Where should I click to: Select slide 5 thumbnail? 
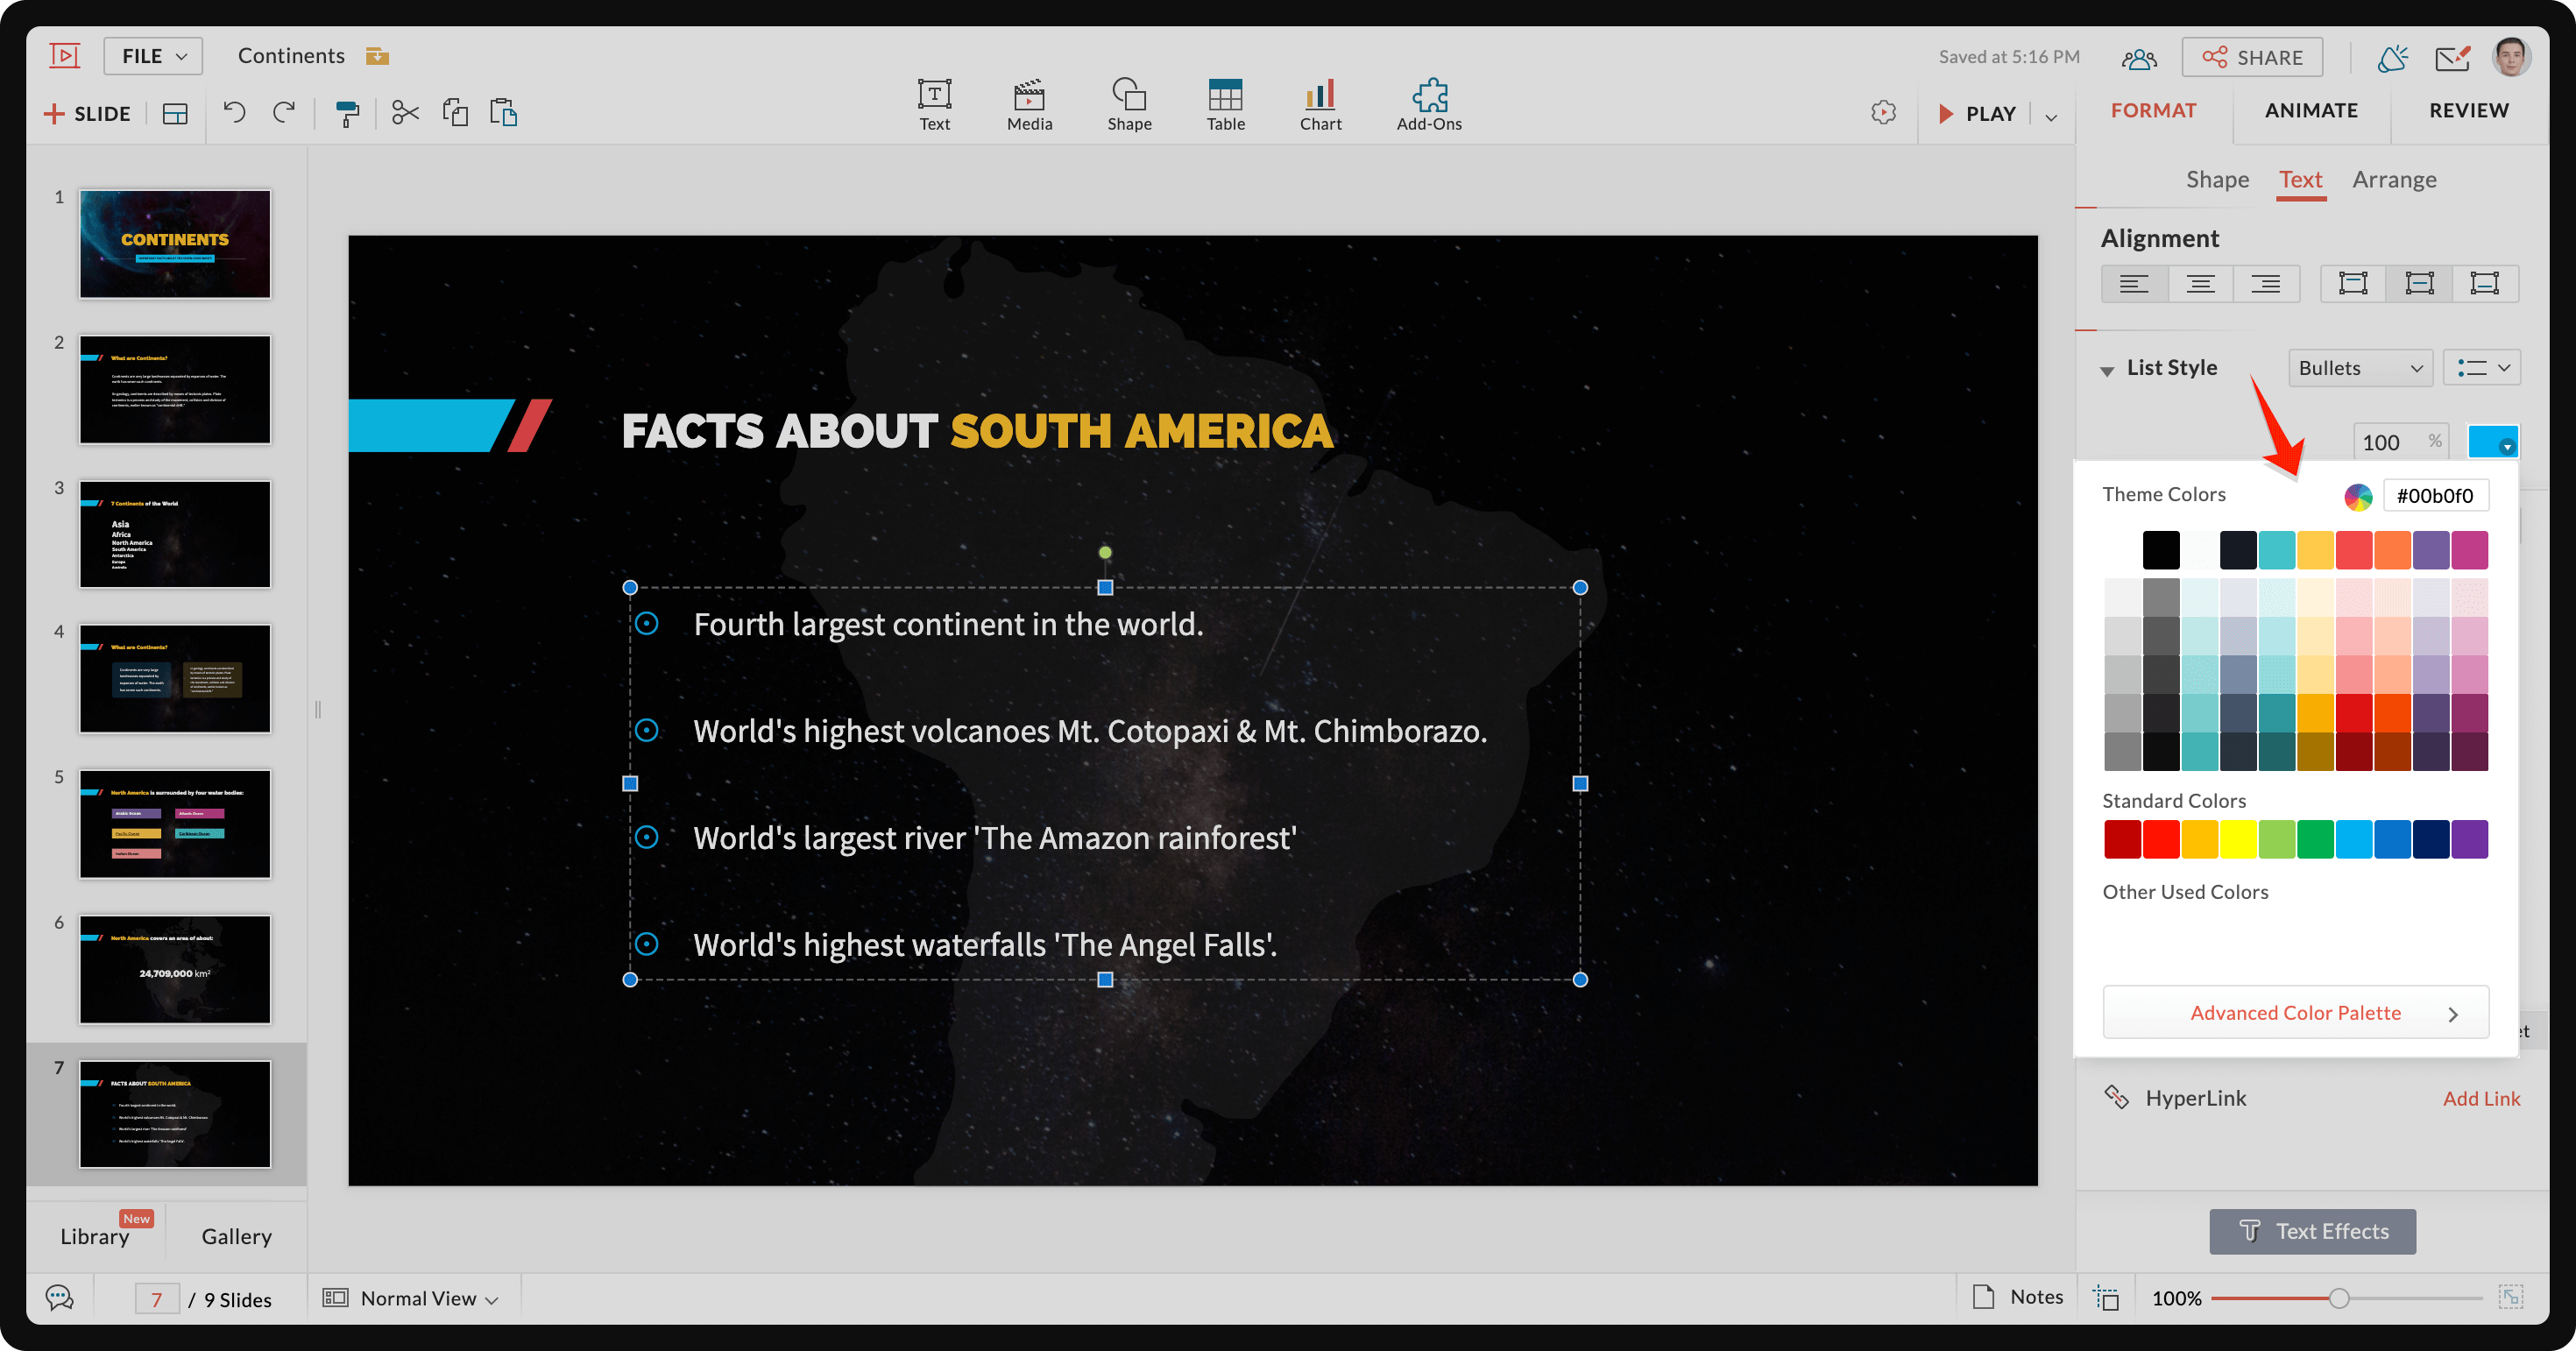(x=175, y=824)
